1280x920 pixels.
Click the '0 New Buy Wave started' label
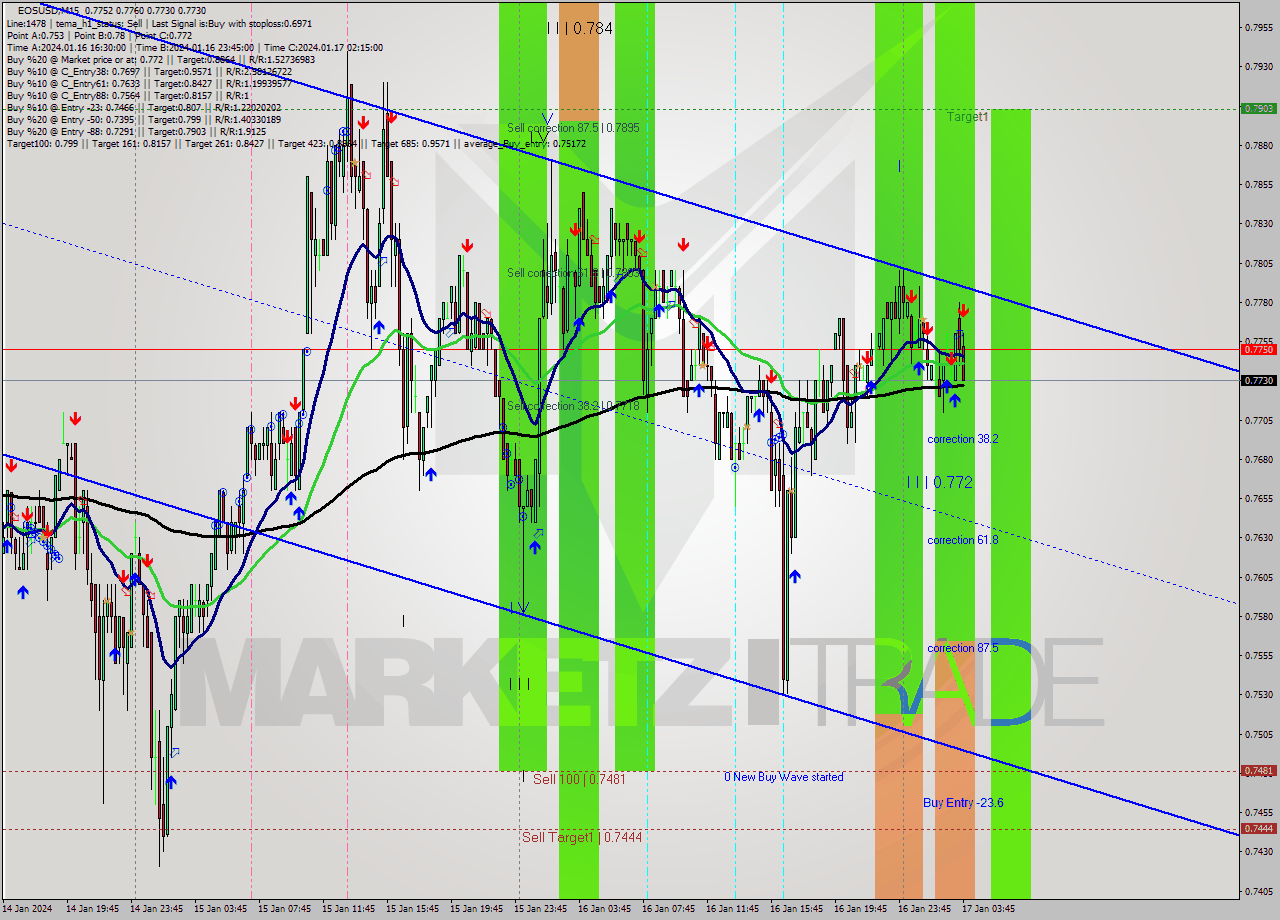[x=784, y=777]
